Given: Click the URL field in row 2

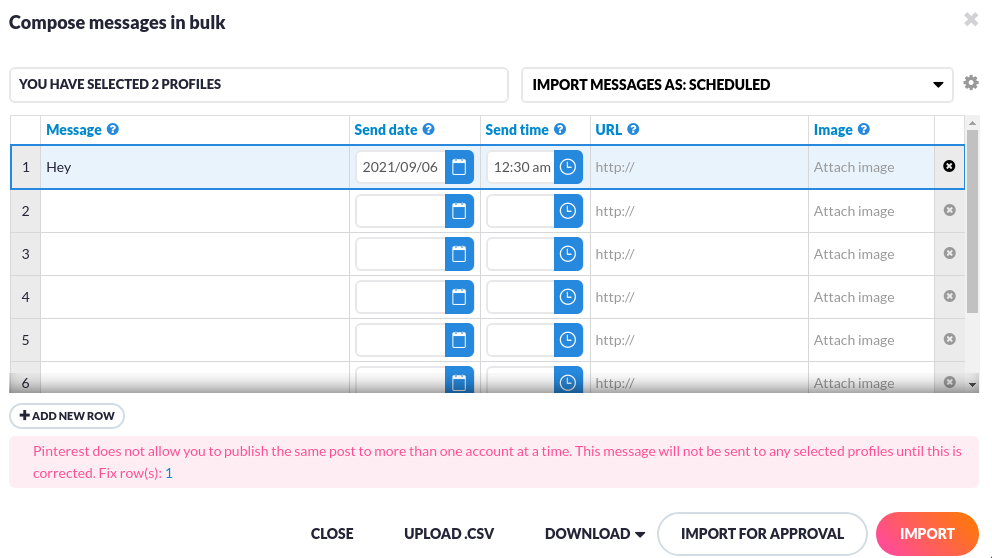Looking at the screenshot, I should (699, 211).
